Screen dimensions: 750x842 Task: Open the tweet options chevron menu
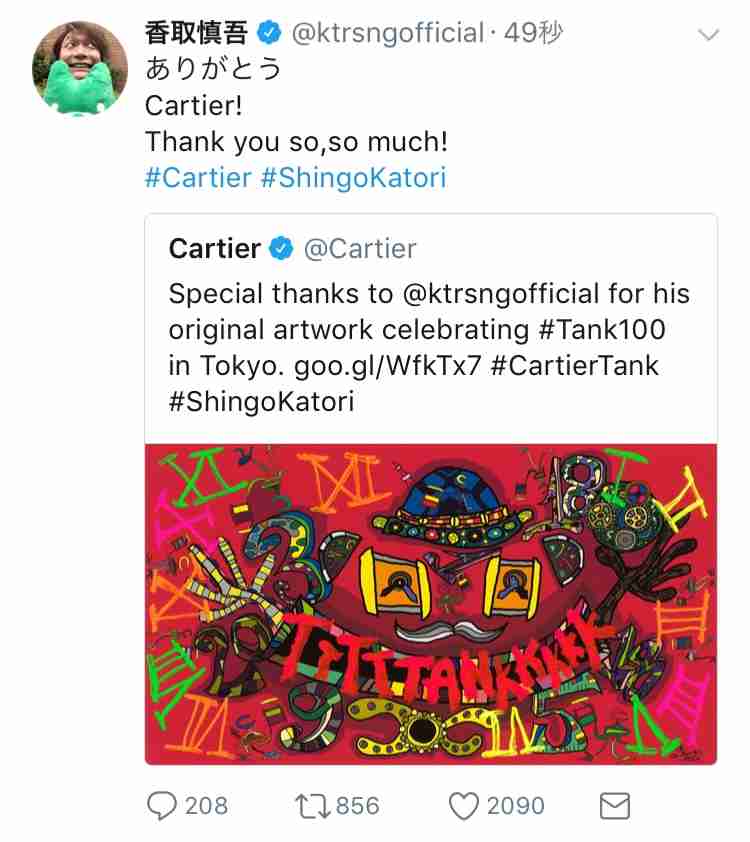click(708, 35)
